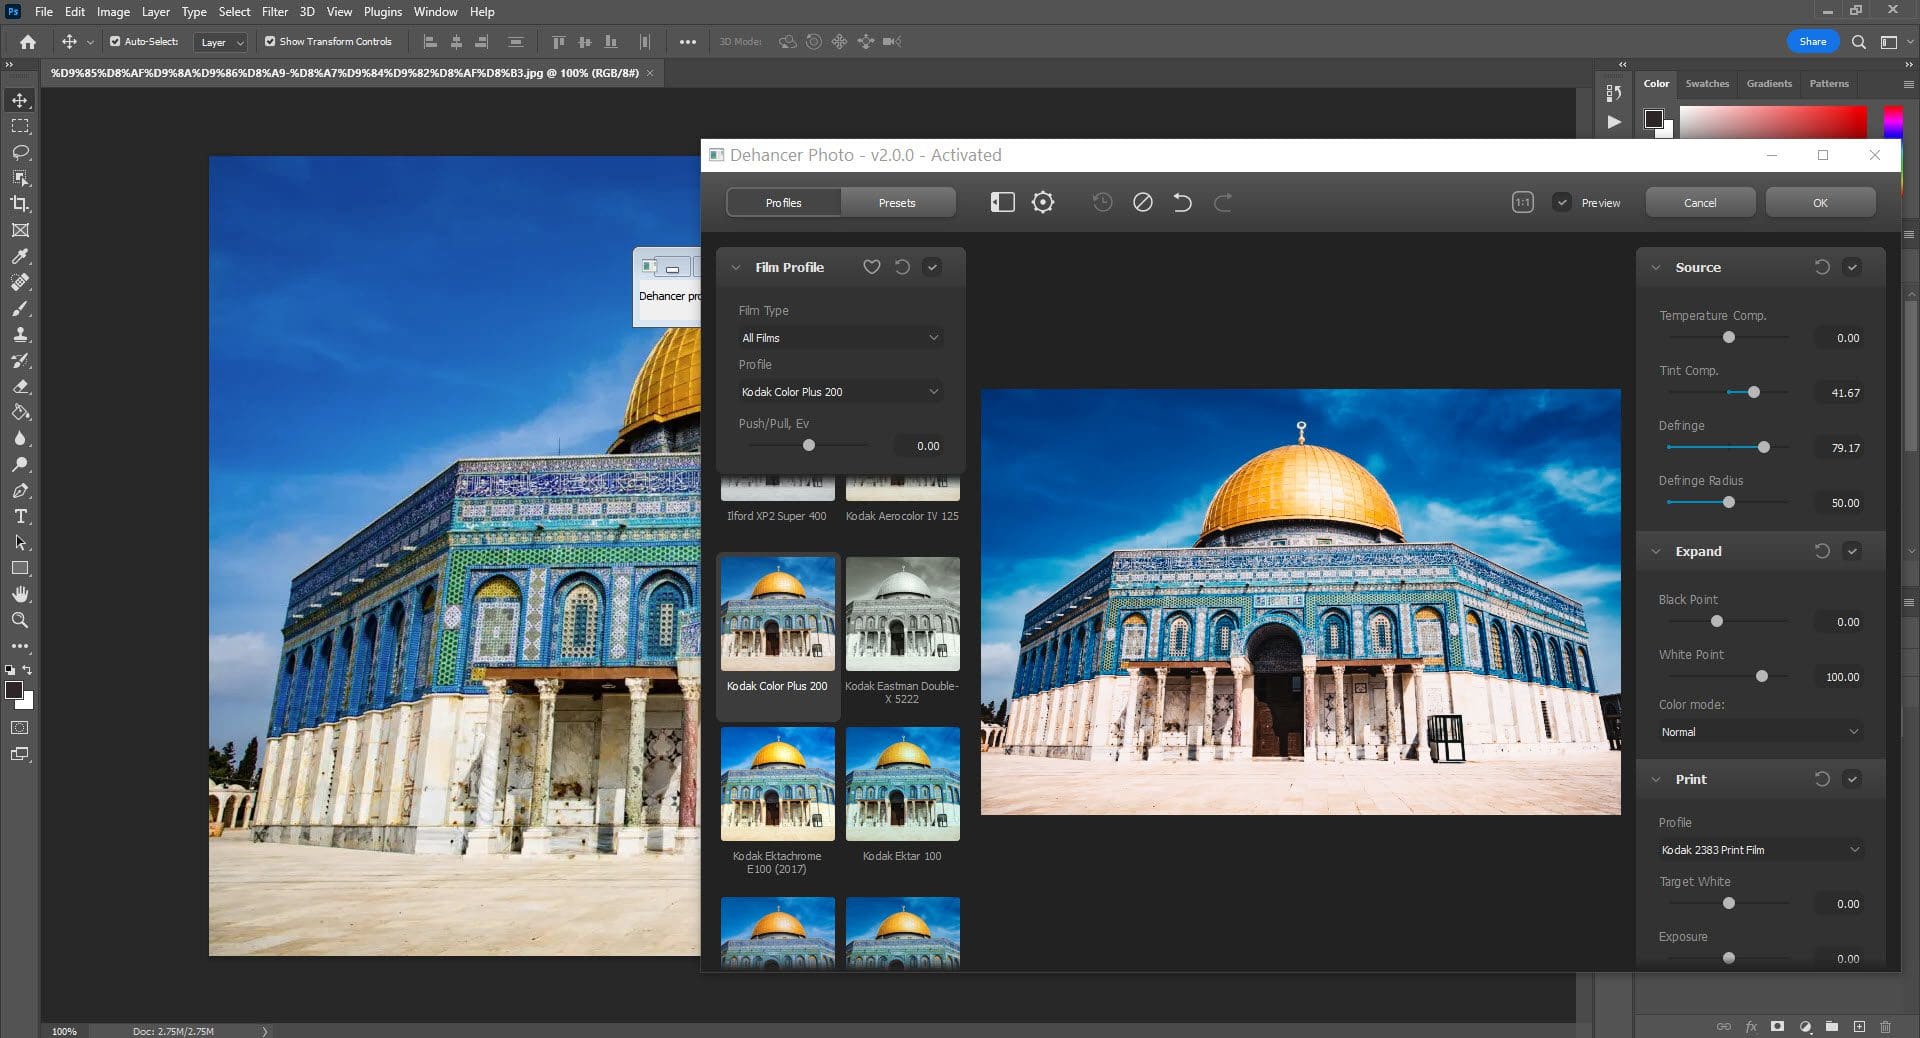Click the Tint Comp. slider handle
The width and height of the screenshot is (1920, 1038).
pos(1753,392)
